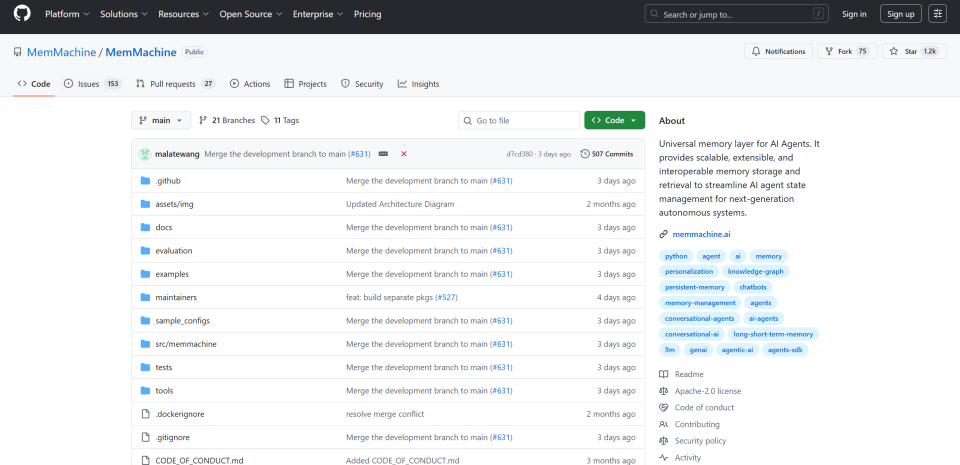
Task: Open the memmachine.ai website link
Action: click(x=701, y=234)
